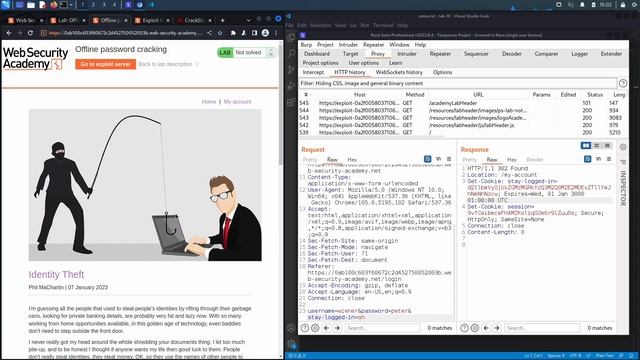Sort history by the # column

(305, 95)
